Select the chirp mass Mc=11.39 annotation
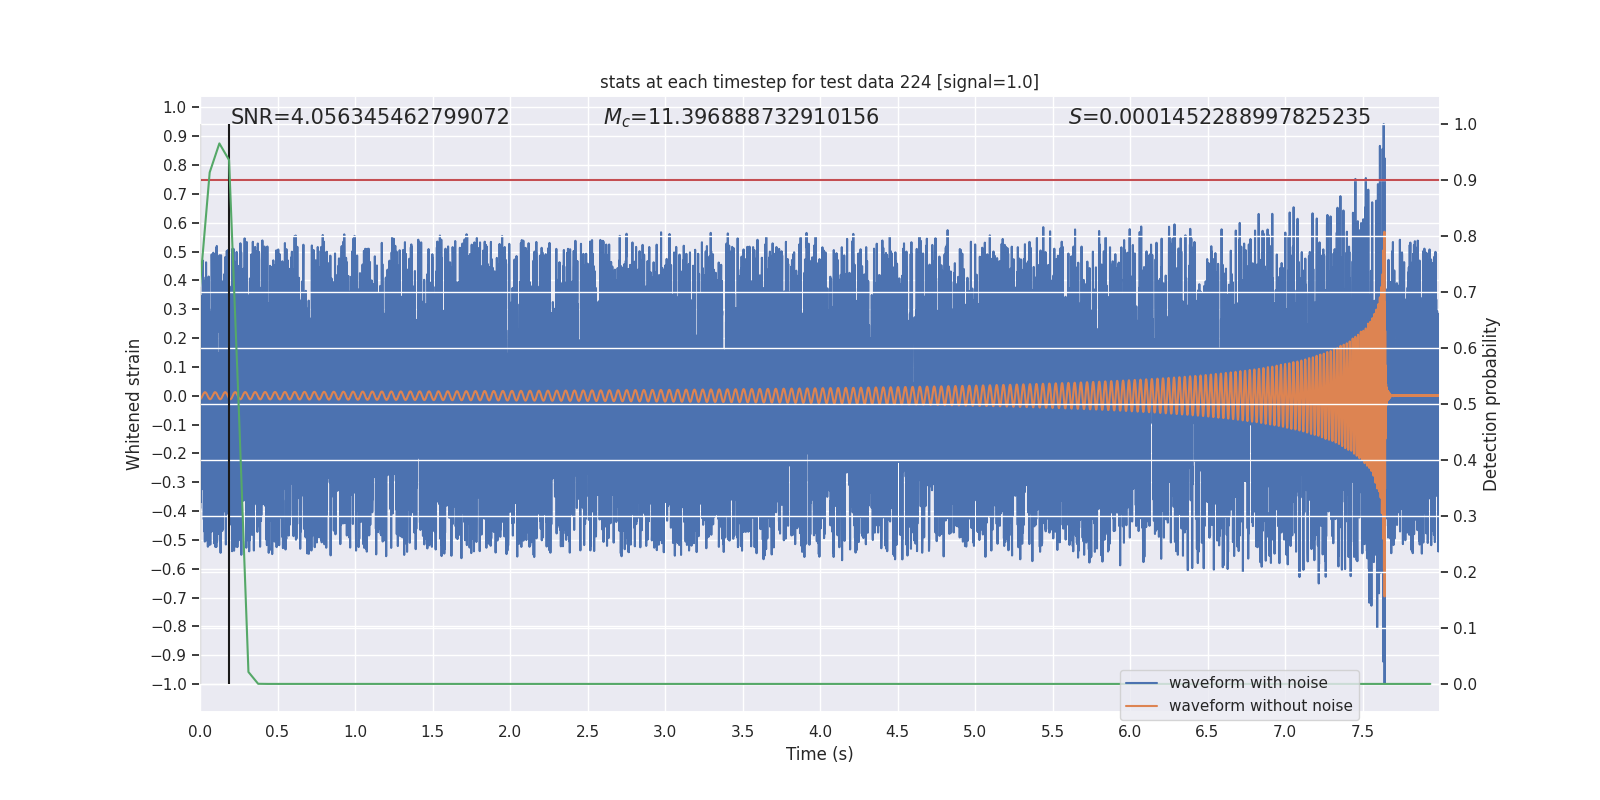The width and height of the screenshot is (1600, 800). [x=741, y=117]
